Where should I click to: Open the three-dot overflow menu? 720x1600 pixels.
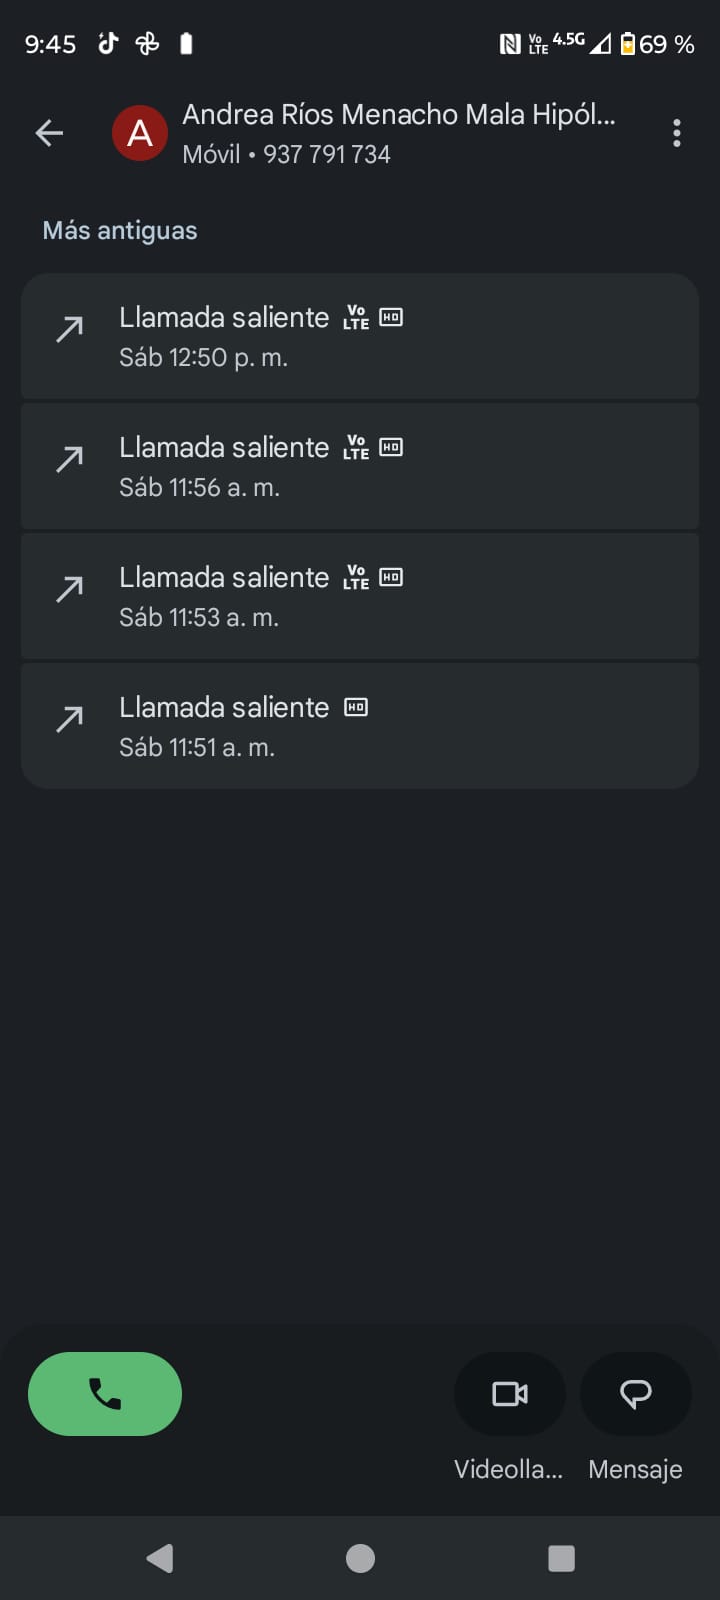point(677,133)
